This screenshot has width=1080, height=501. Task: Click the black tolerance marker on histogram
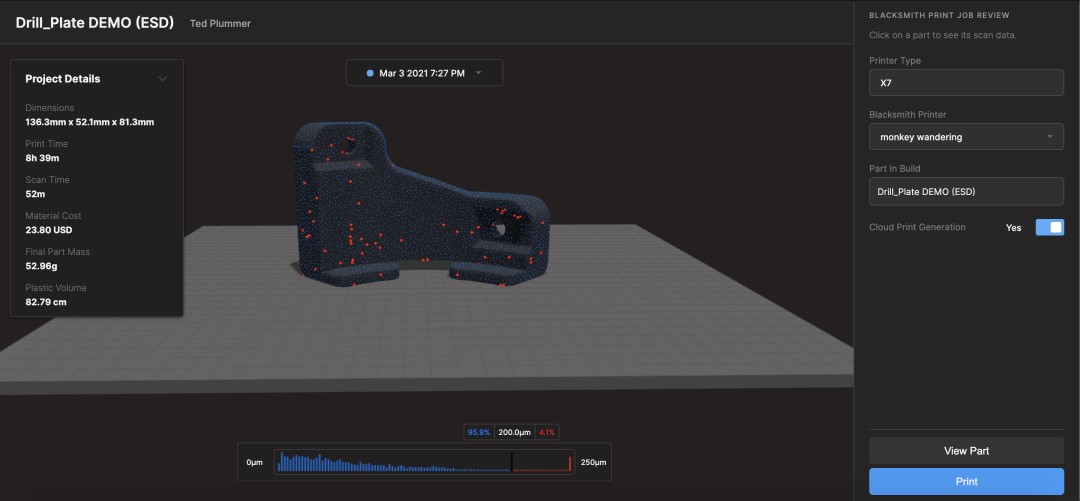512,461
